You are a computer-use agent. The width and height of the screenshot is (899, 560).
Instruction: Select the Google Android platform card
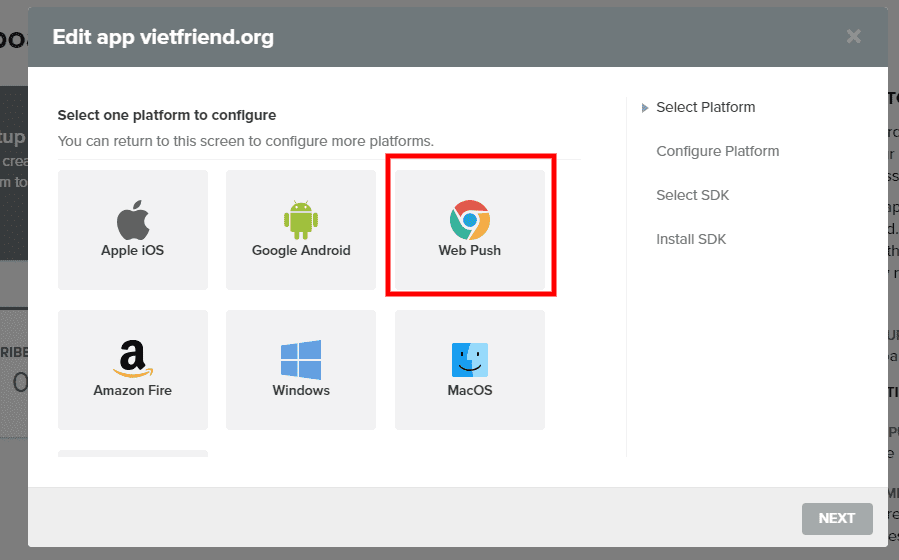click(x=301, y=229)
